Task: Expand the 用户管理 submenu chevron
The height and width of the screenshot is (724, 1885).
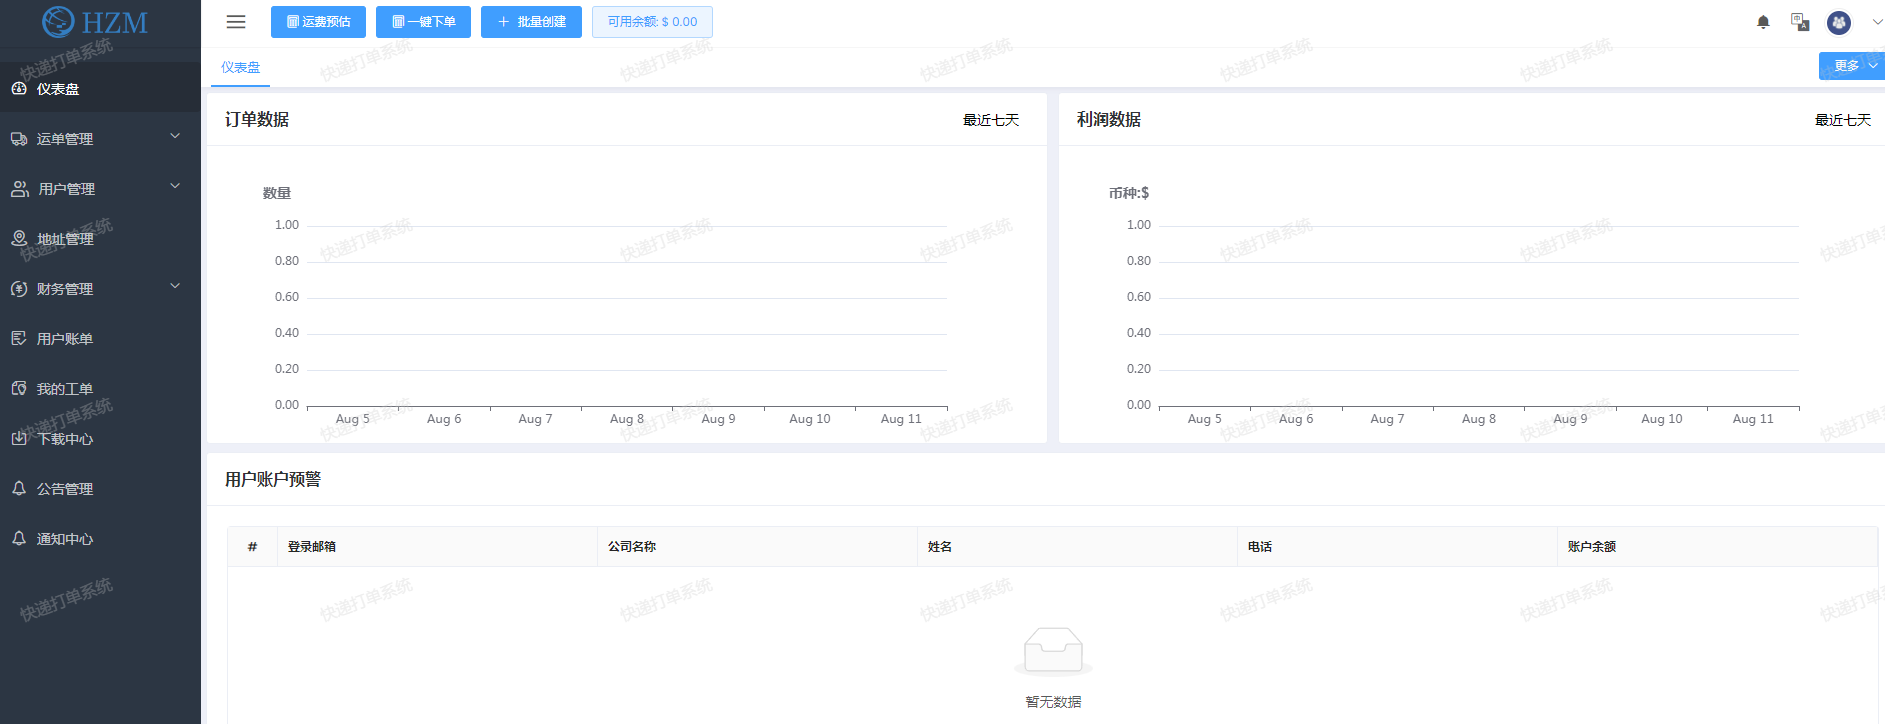Action: [x=175, y=187]
